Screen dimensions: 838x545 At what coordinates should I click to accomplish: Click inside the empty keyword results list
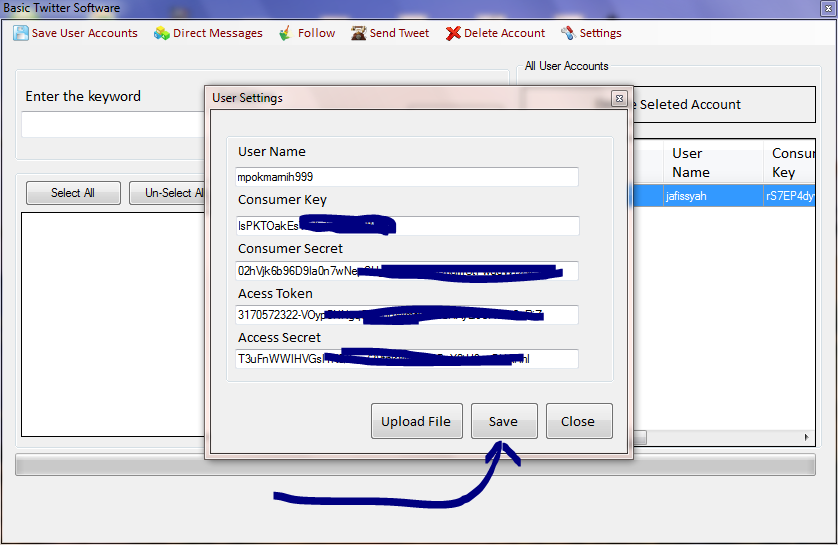[113, 324]
